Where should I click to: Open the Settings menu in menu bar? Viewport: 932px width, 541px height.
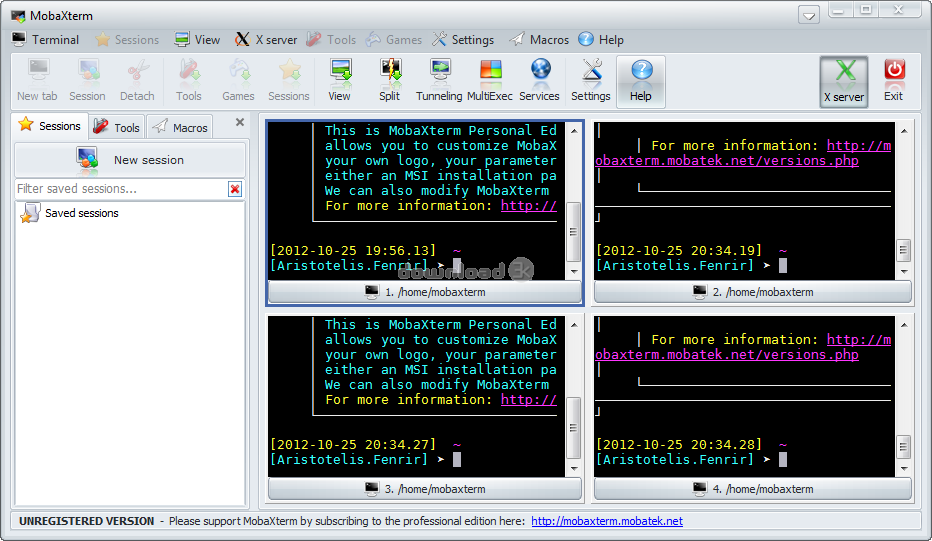point(463,40)
